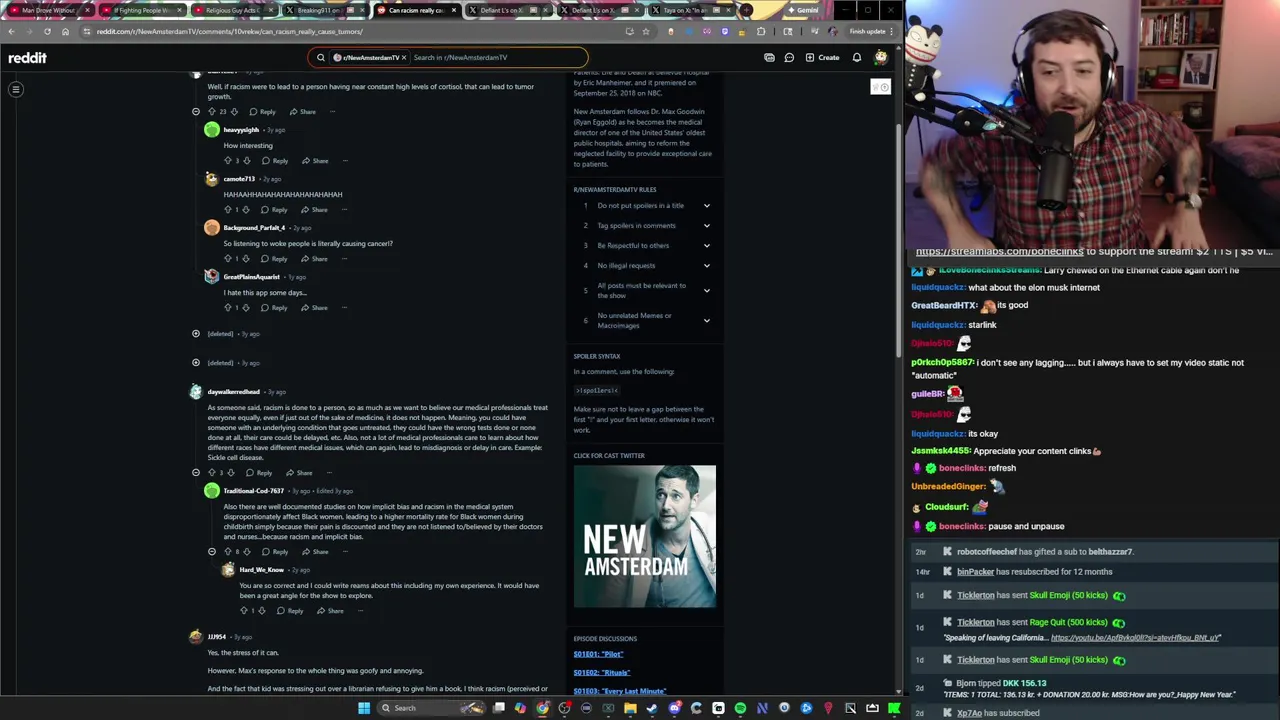Open Reddit advertise icon in header
Viewport: 1280px width, 720px height.
(x=769, y=58)
